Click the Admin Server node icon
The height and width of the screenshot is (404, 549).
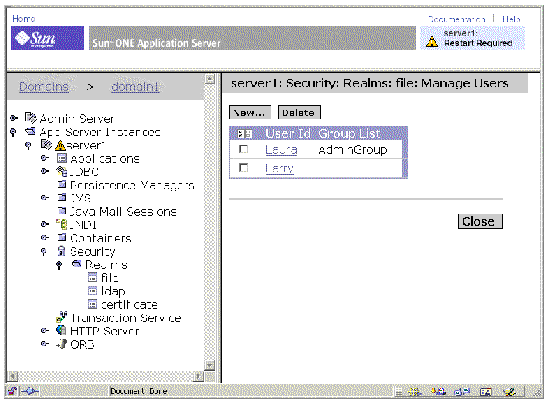tap(30, 118)
